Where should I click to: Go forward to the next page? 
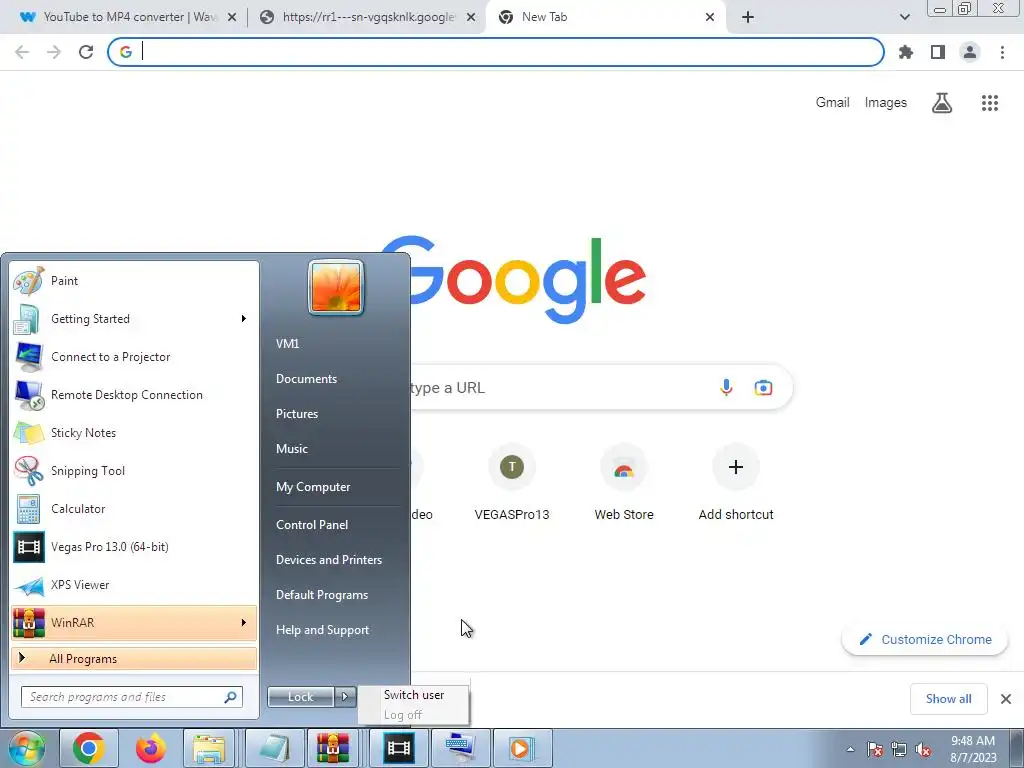[54, 52]
